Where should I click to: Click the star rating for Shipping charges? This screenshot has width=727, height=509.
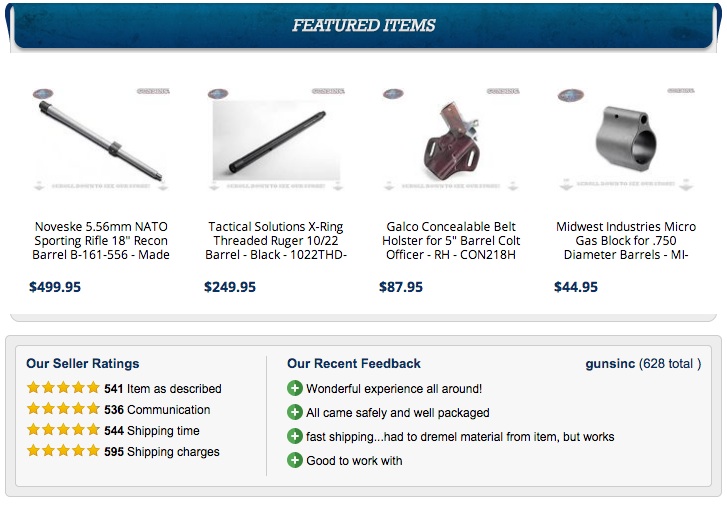(63, 451)
